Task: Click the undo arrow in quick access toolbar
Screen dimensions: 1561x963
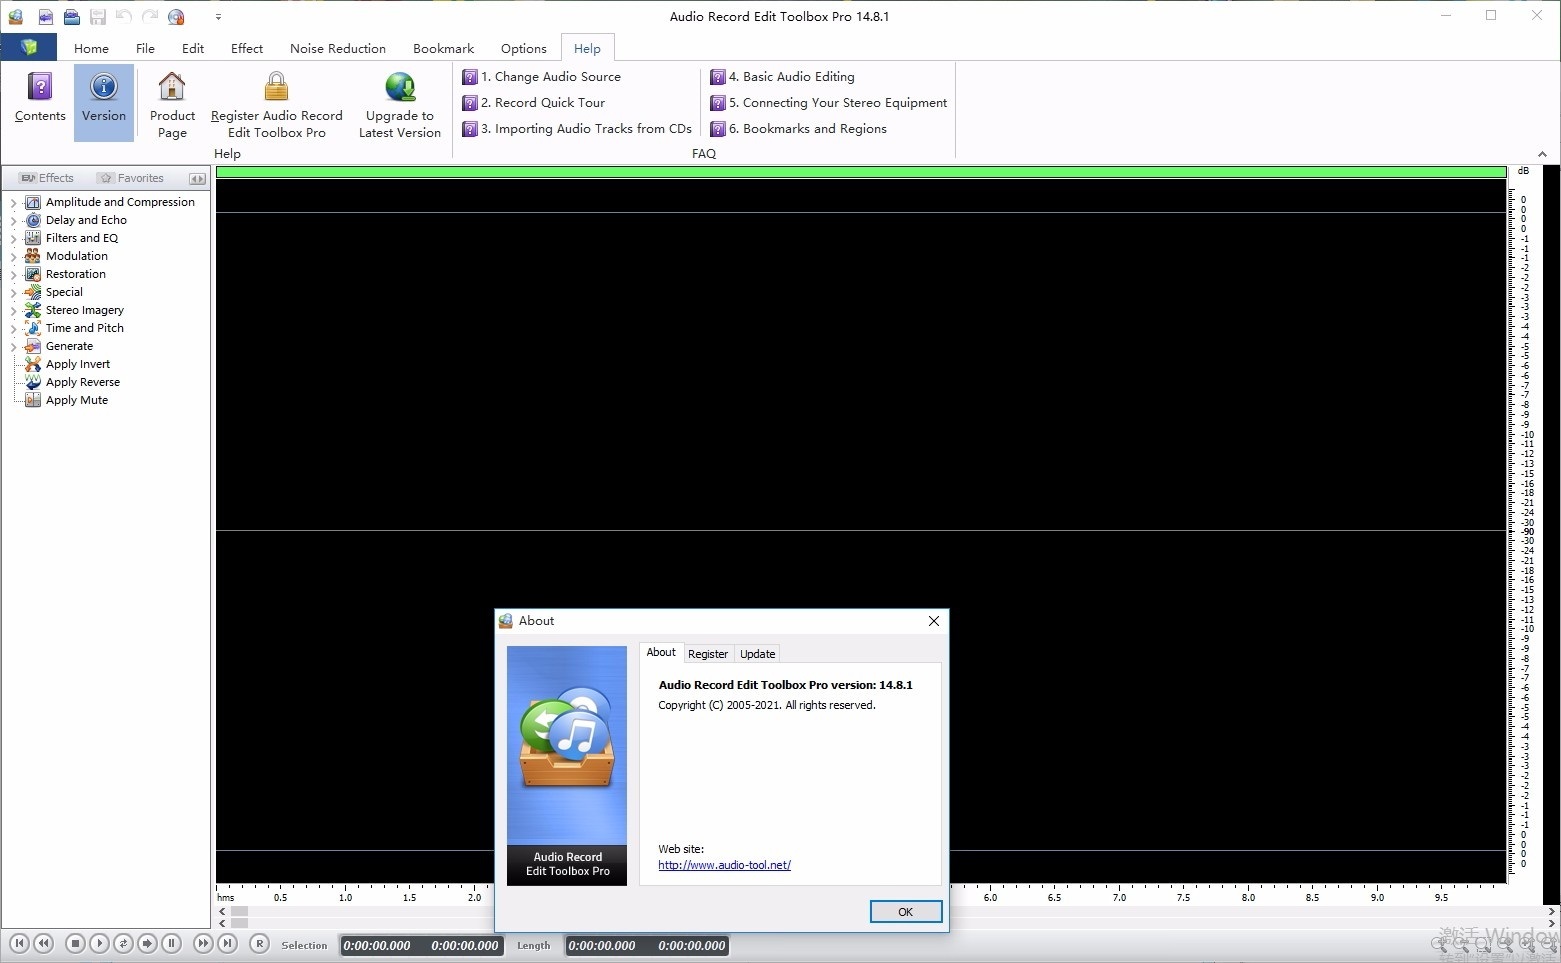Action: 124,16
